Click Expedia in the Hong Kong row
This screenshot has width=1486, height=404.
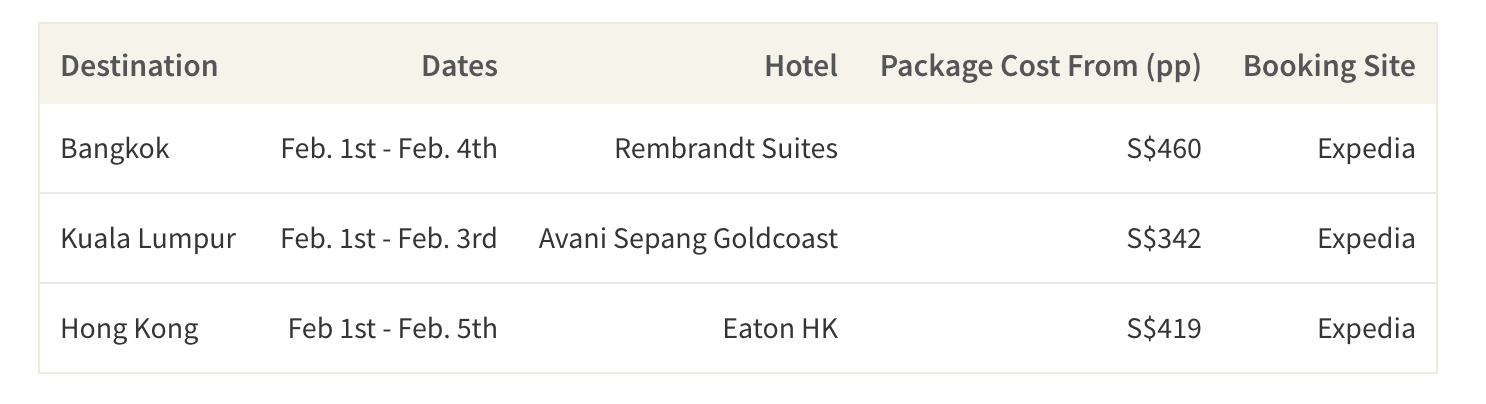(1366, 329)
